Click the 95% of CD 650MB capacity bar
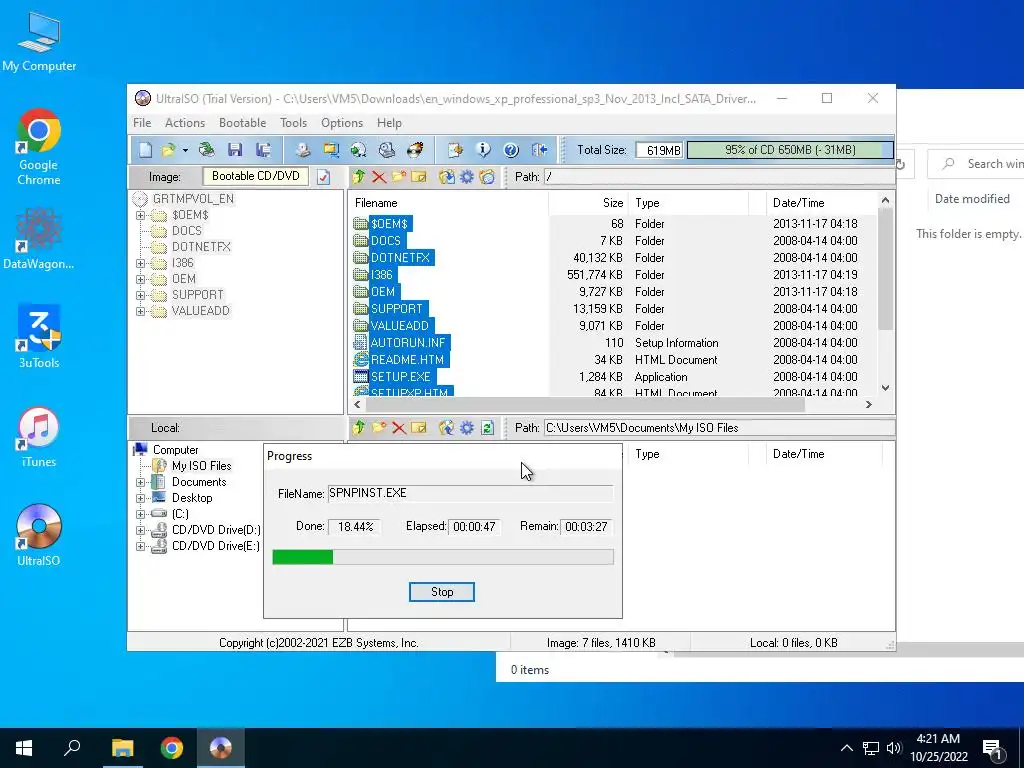 click(x=790, y=150)
